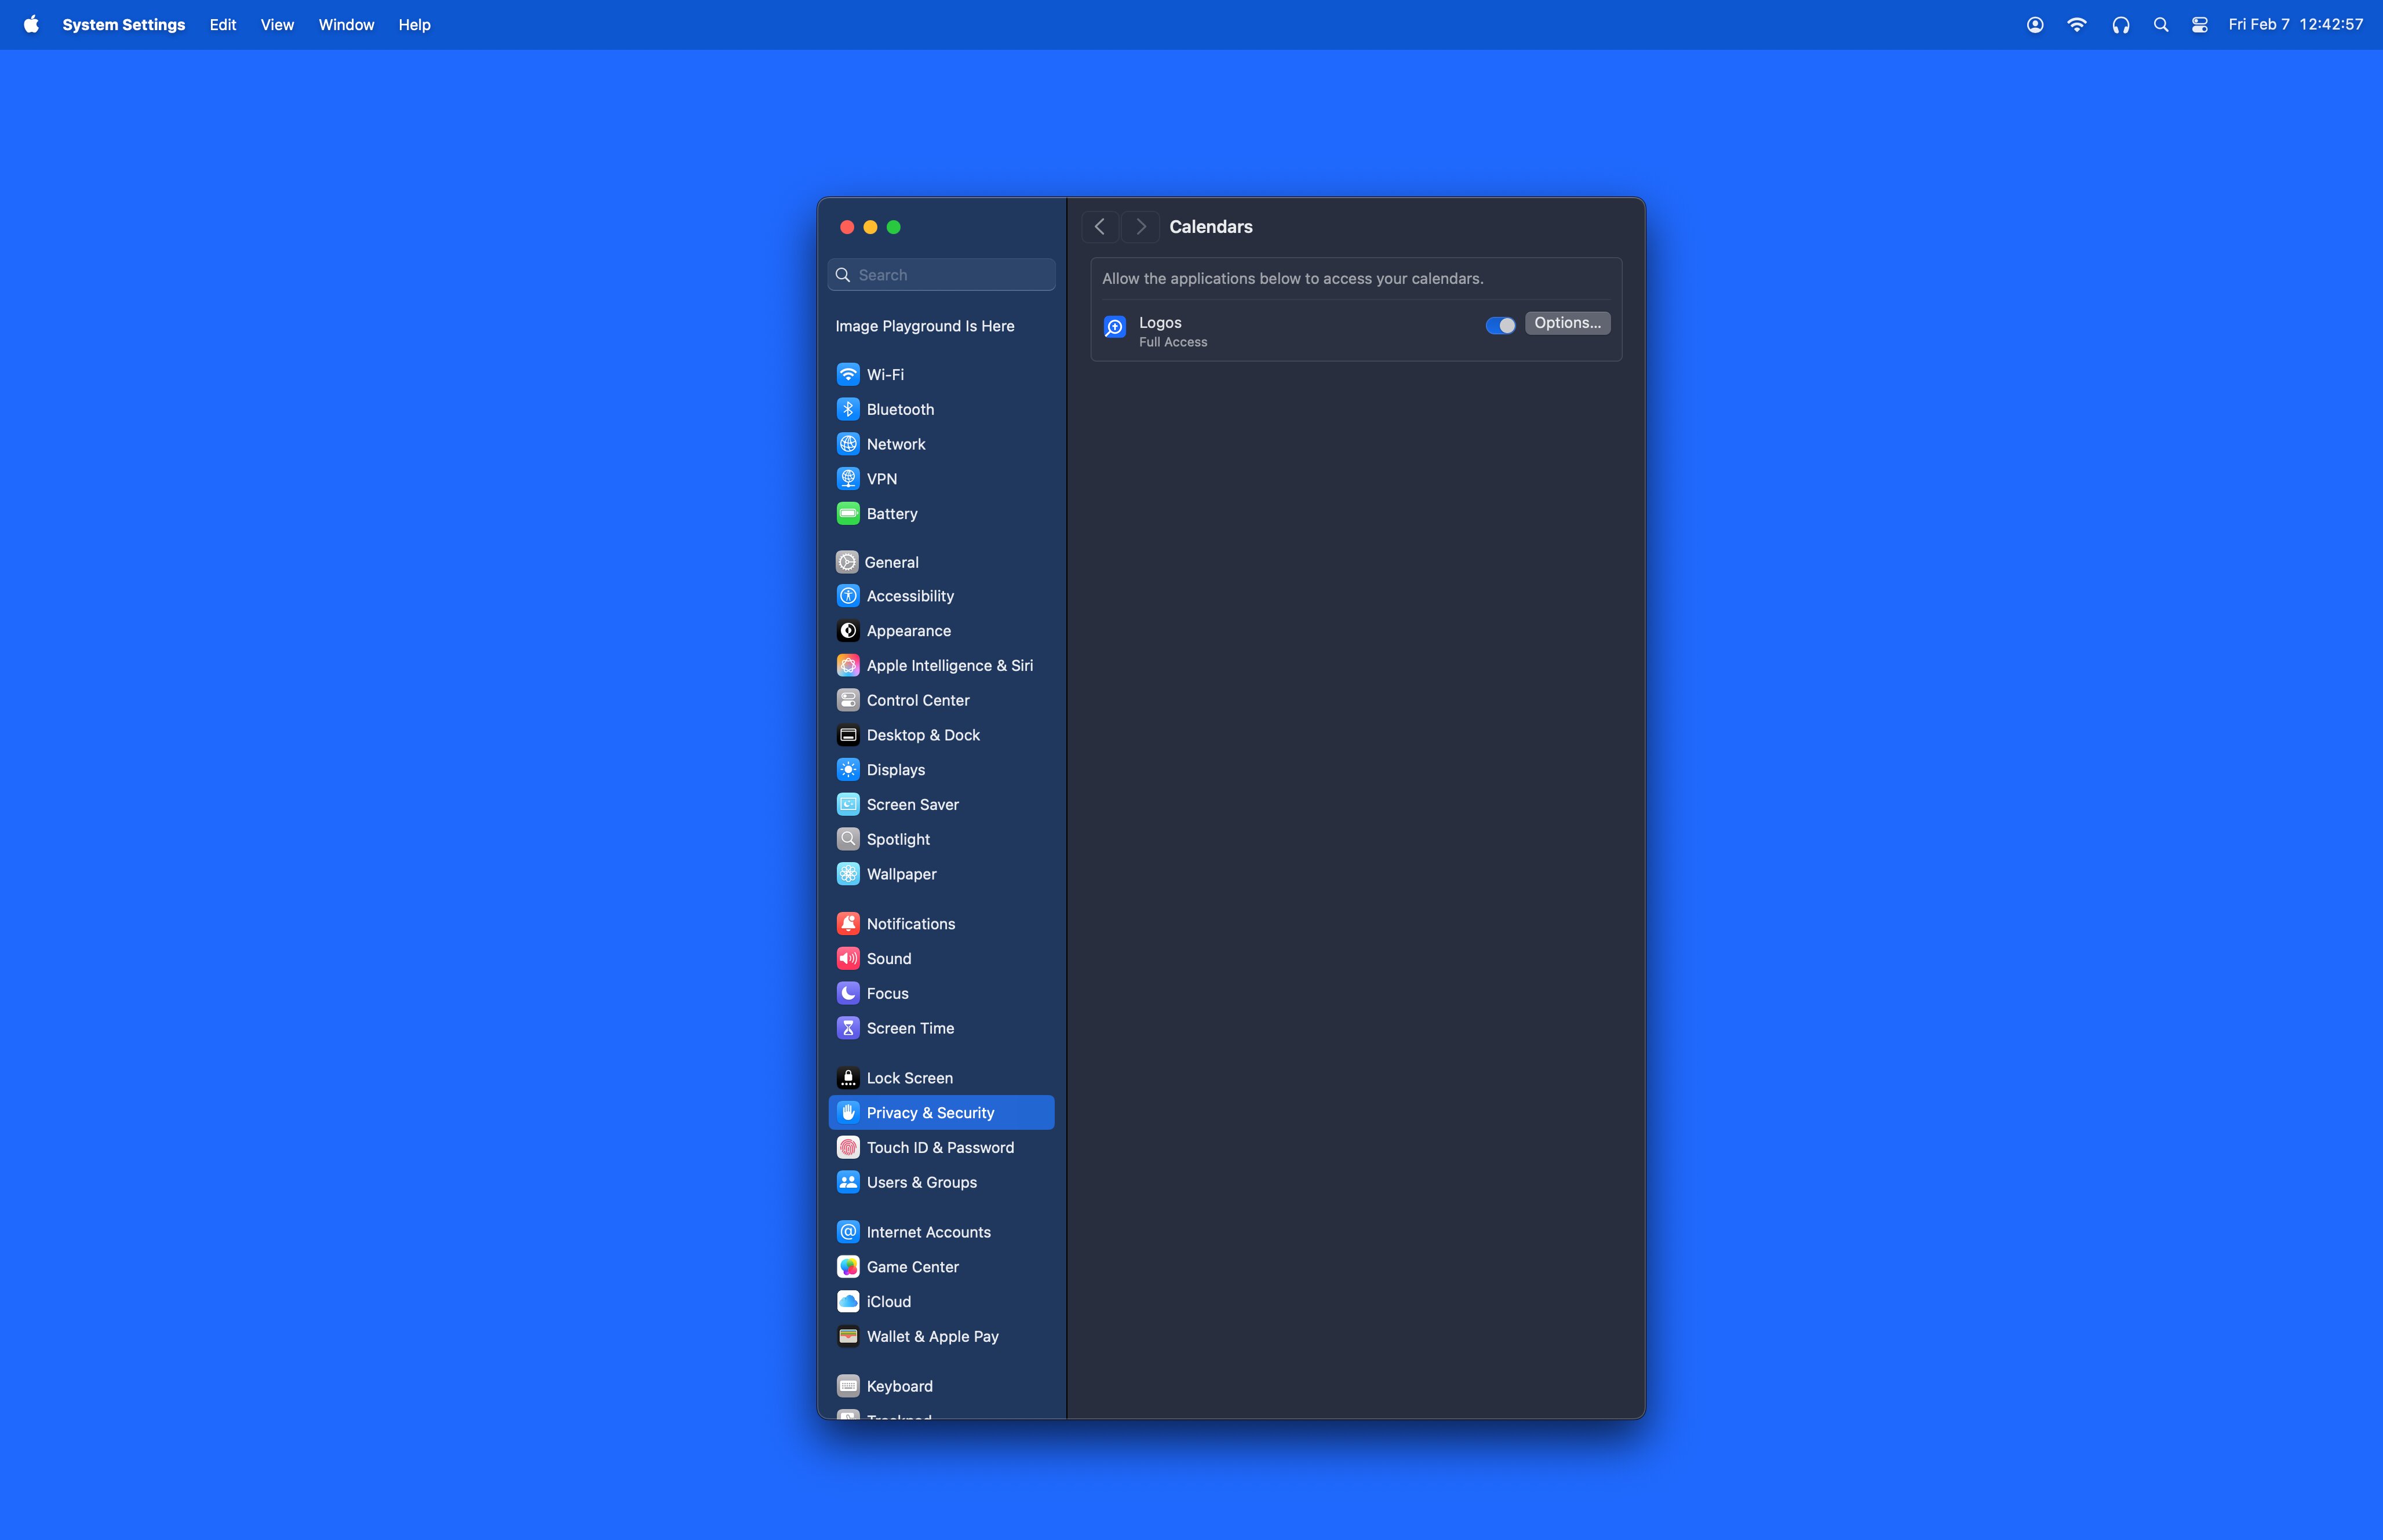Open Keyboard settings
This screenshot has height=1540, width=2383.
pos(941,1386)
